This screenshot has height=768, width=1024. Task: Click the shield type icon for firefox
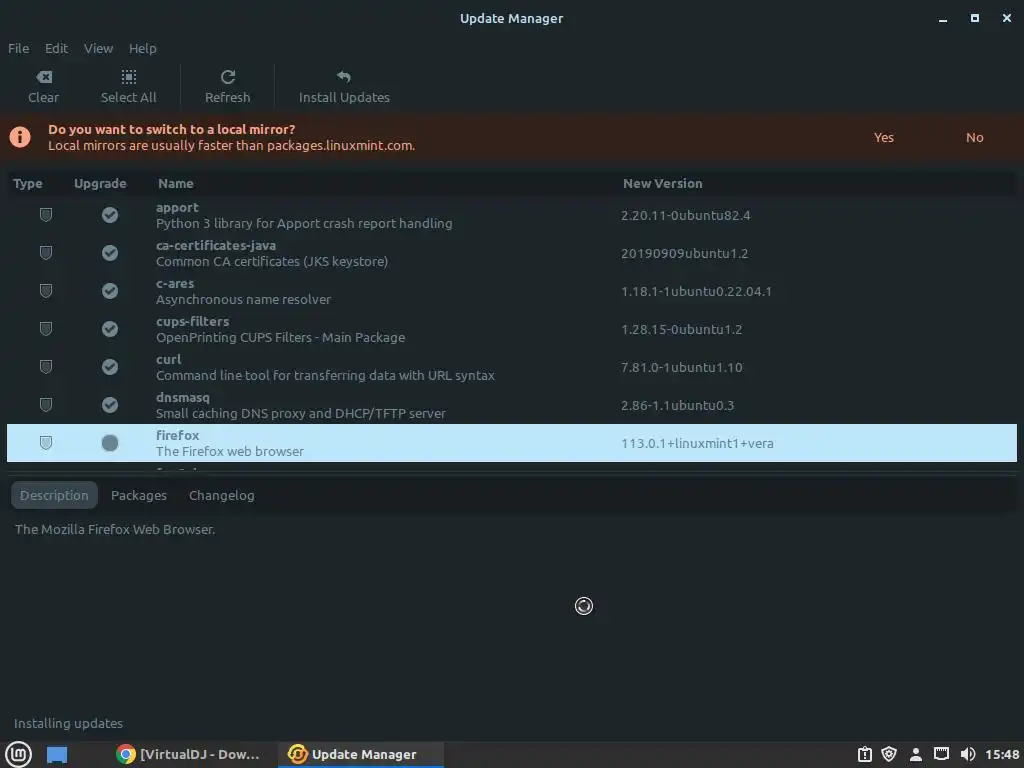(46, 443)
